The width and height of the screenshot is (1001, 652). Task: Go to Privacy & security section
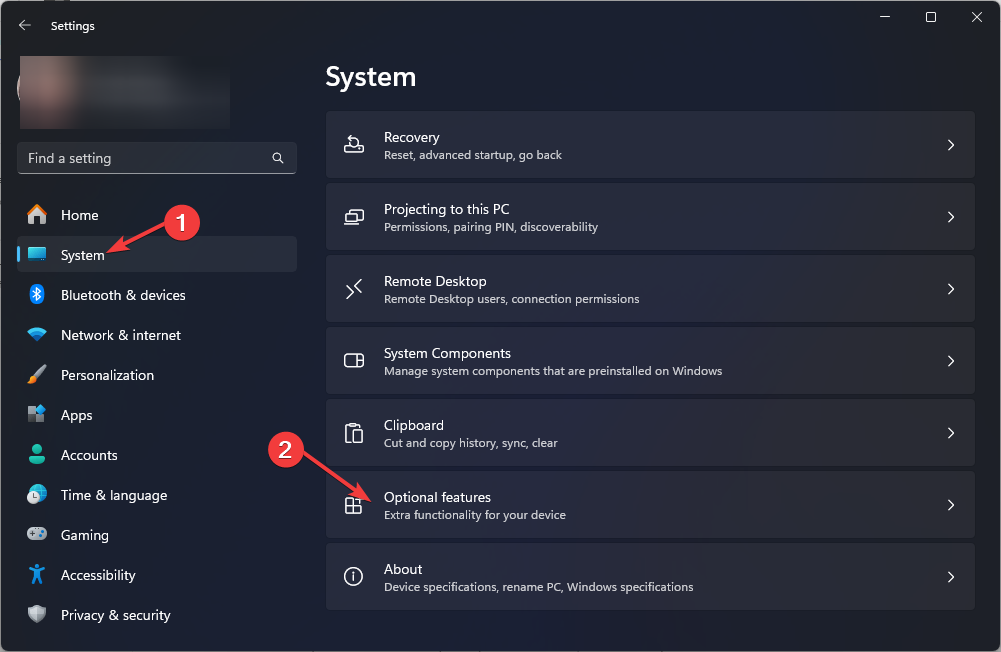coord(115,615)
